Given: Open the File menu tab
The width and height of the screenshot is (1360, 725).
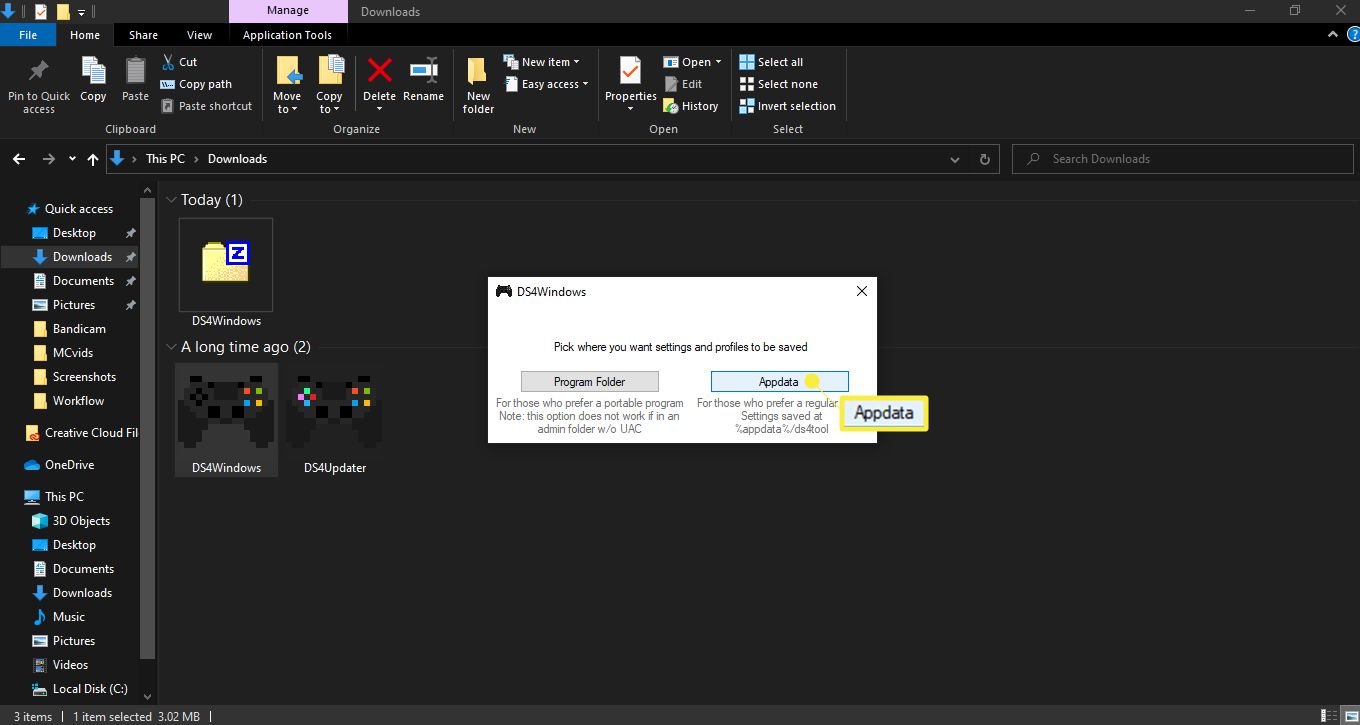Looking at the screenshot, I should click(x=28, y=35).
